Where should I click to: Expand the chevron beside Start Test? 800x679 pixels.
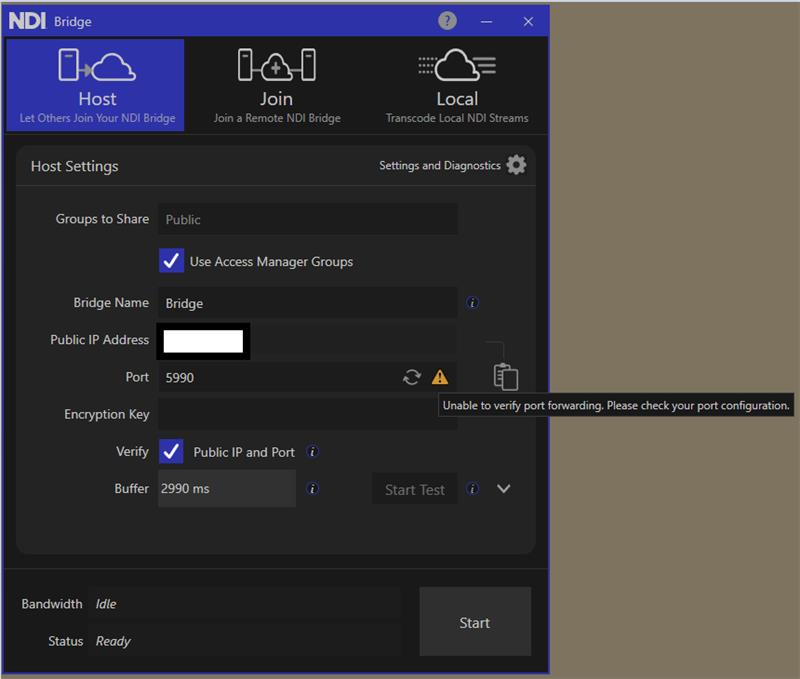click(x=503, y=489)
